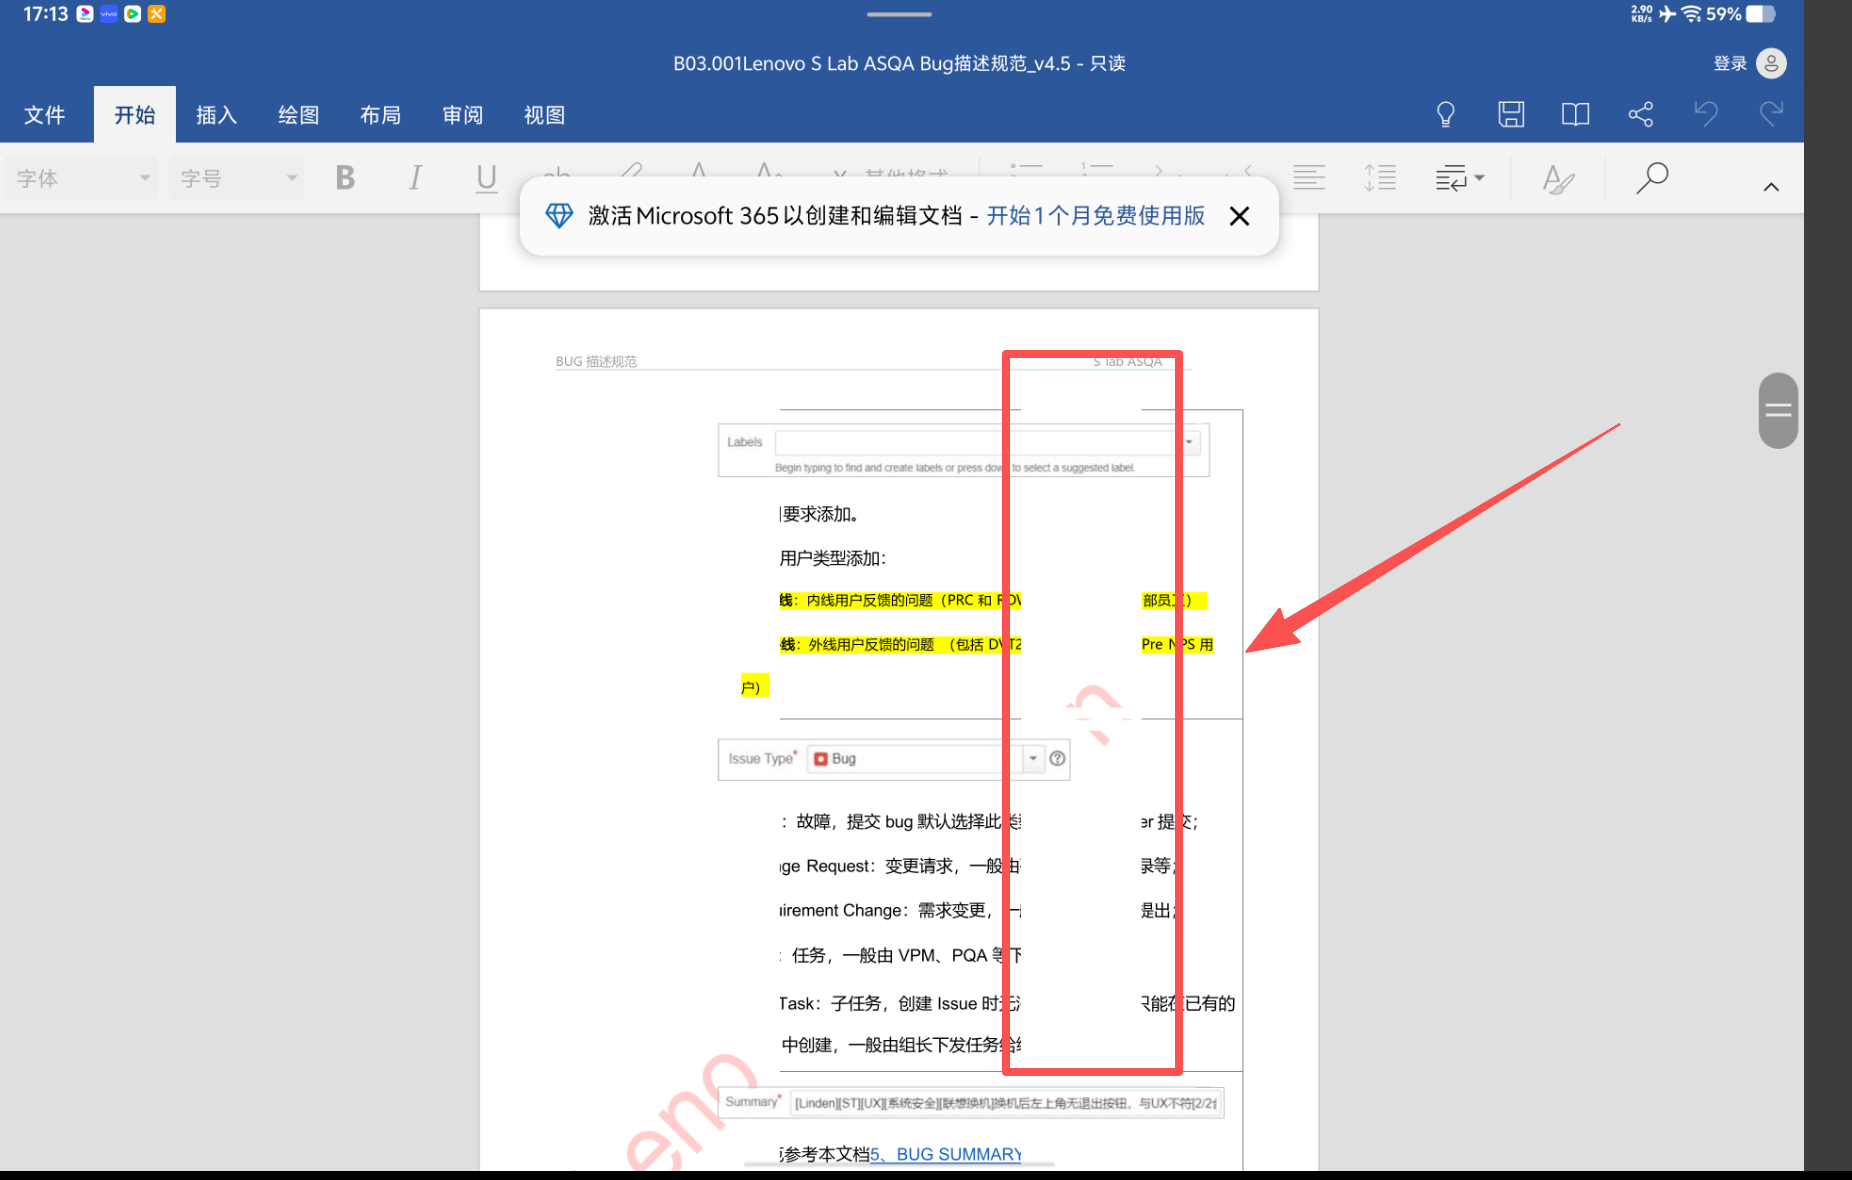Grab the document scroll handle
The height and width of the screenshot is (1180, 1852).
coord(1778,410)
